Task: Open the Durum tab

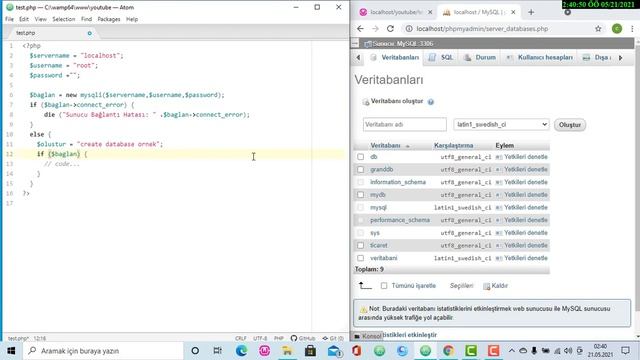Action: pyautogui.click(x=480, y=58)
